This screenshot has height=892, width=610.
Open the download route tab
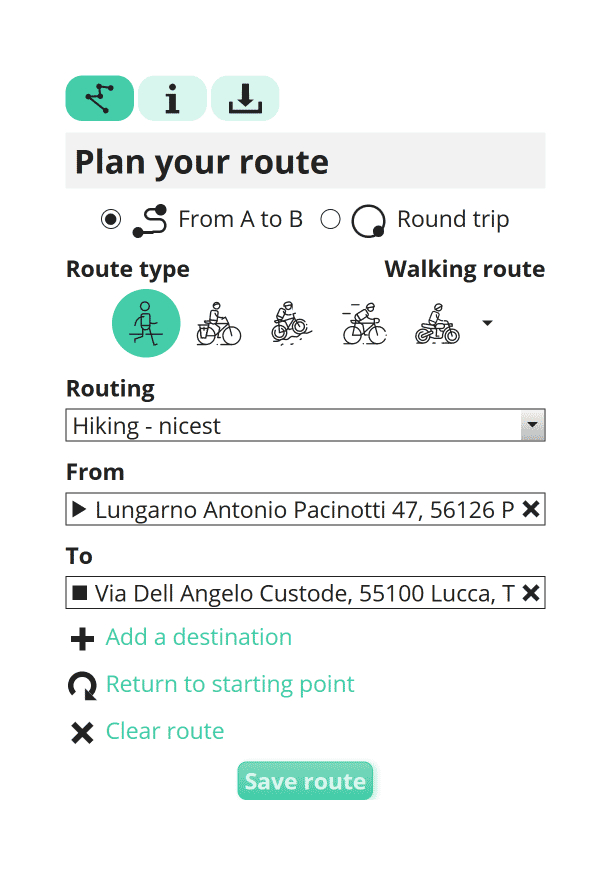coord(245,98)
